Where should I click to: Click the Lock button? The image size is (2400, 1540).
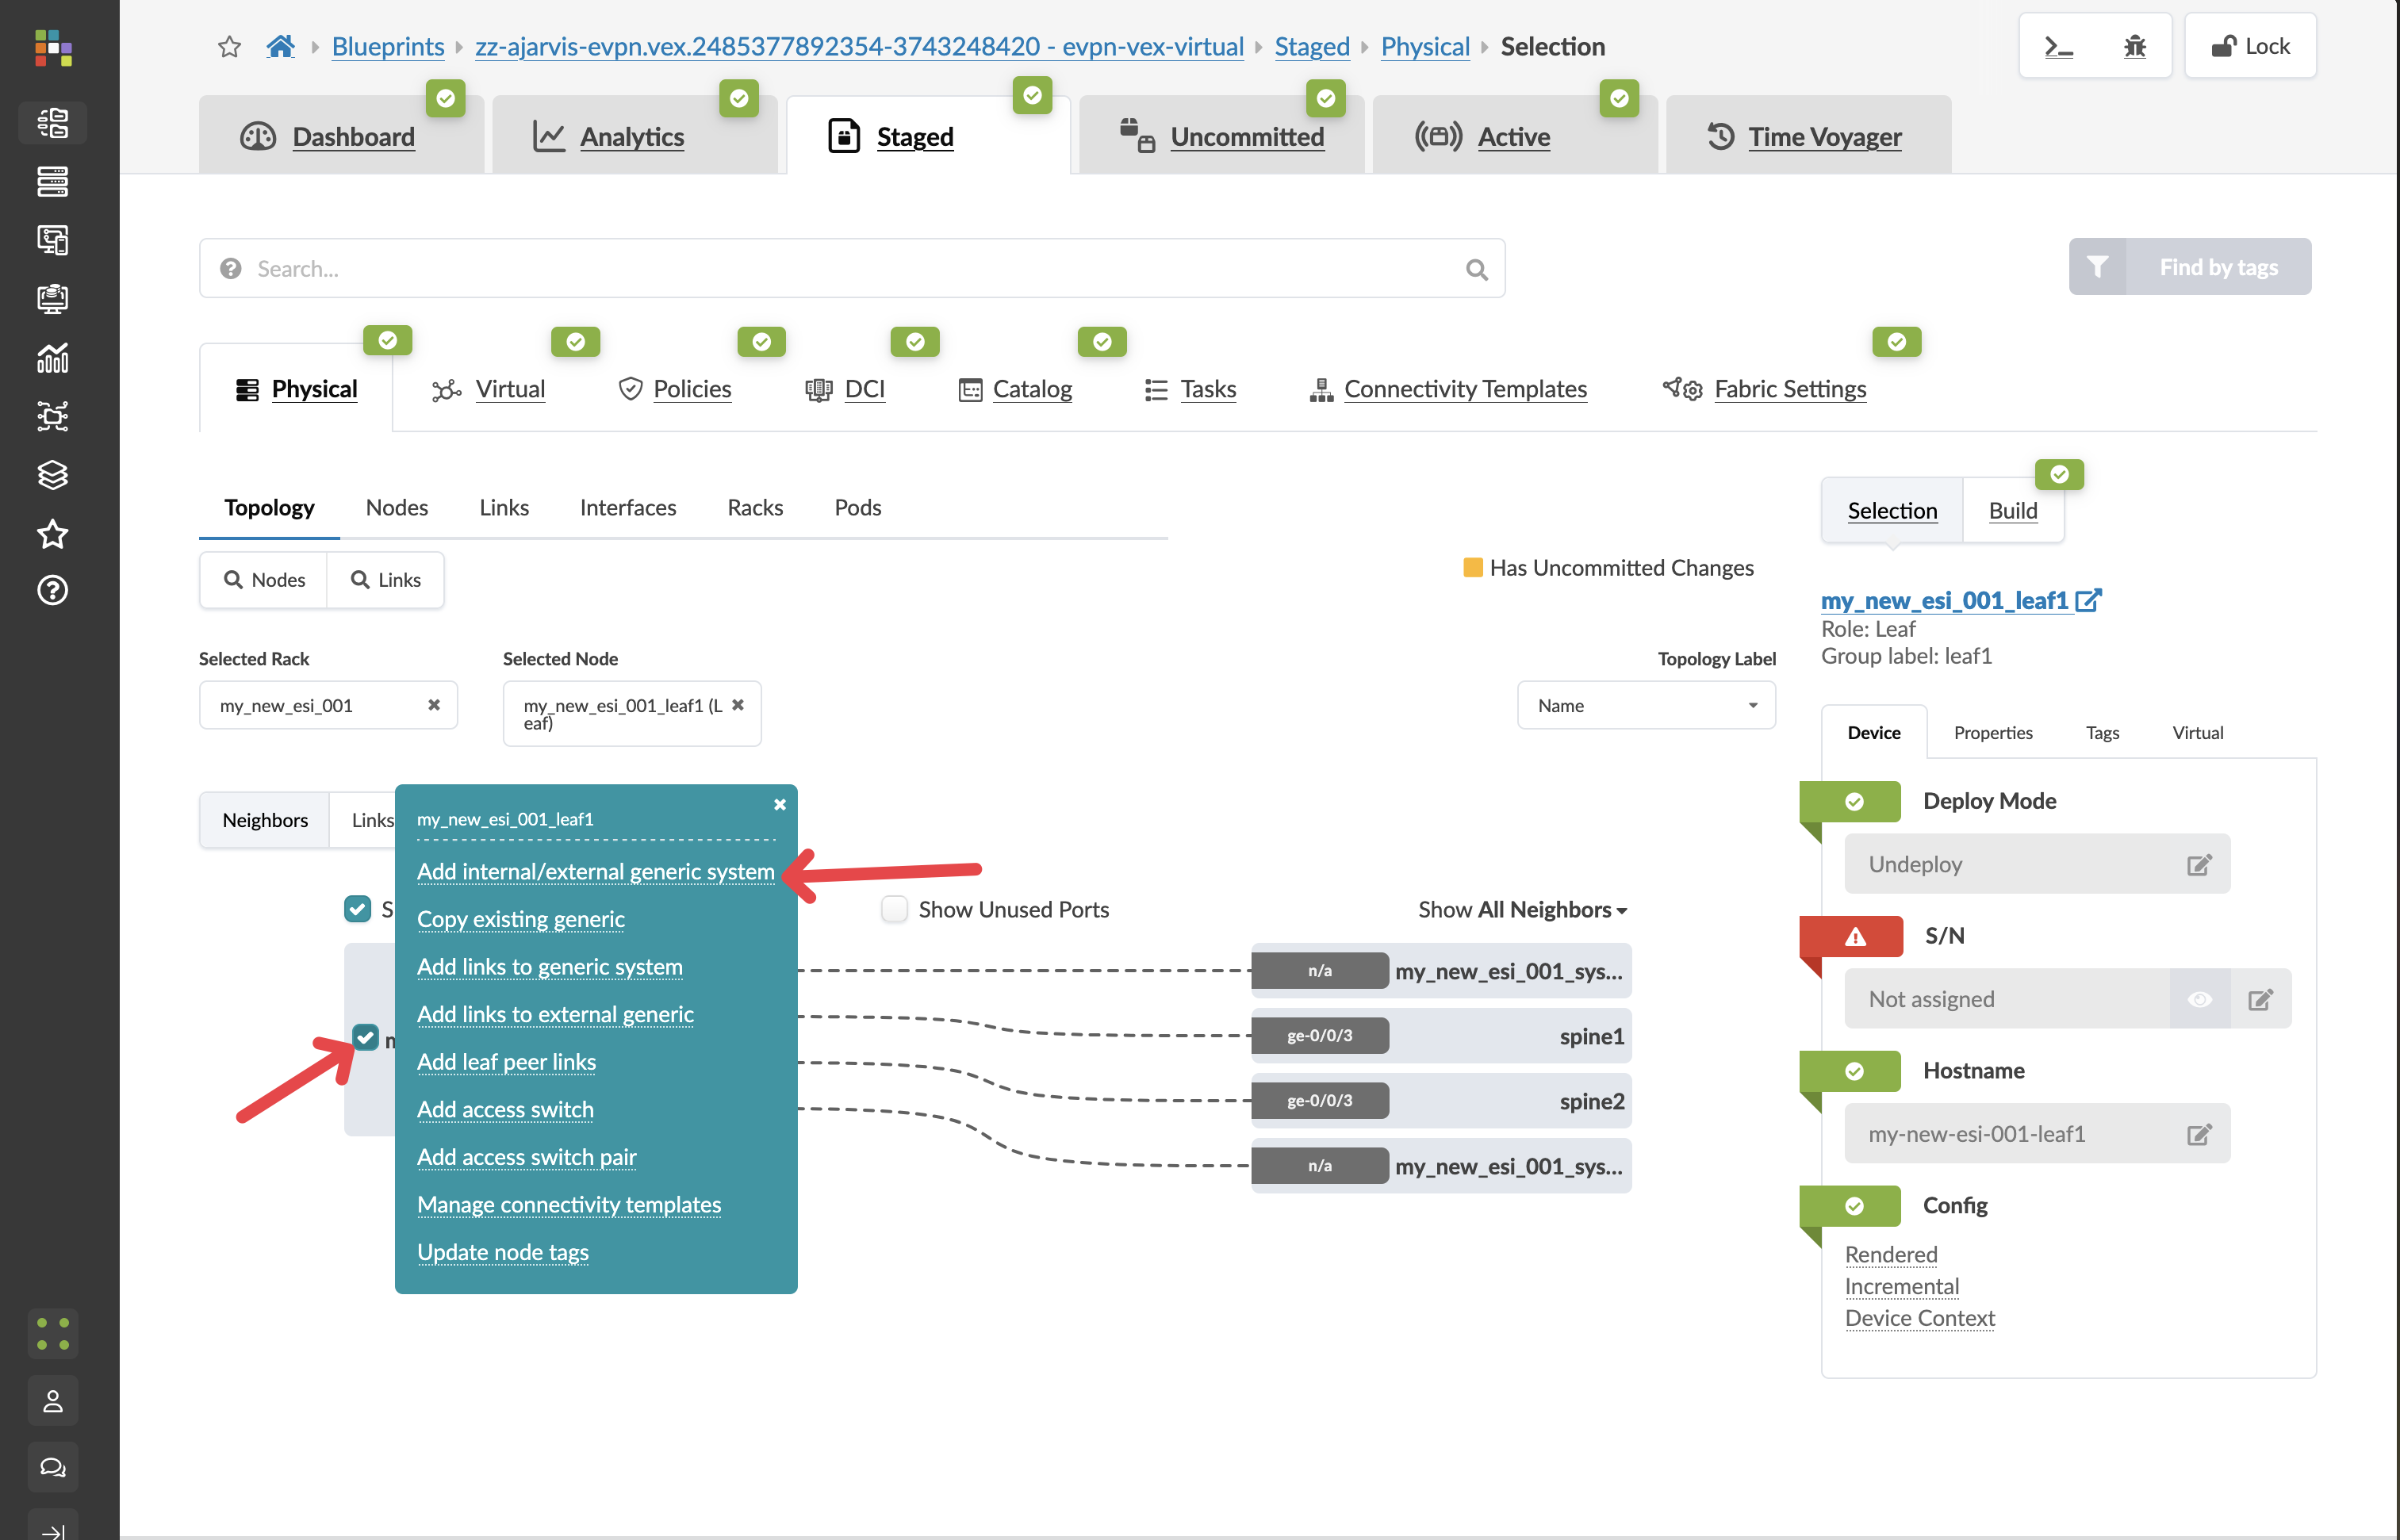(2250, 47)
